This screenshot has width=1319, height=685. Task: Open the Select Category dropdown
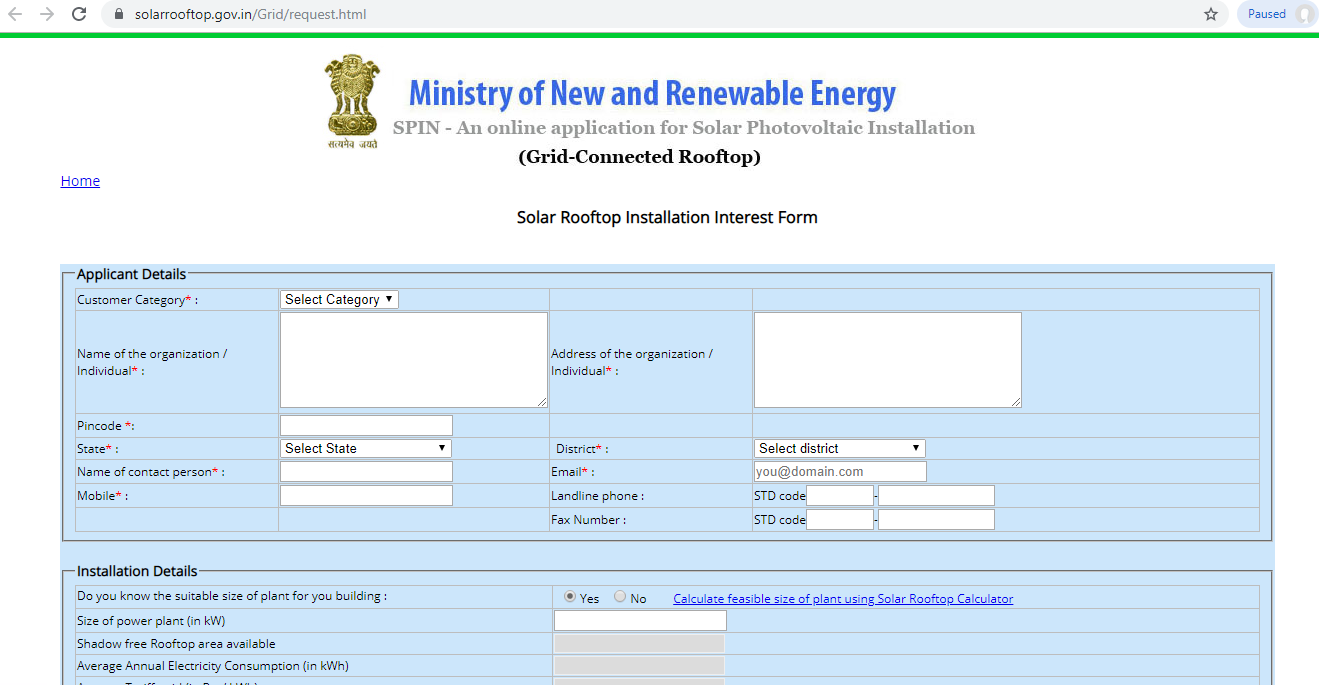[x=339, y=299]
